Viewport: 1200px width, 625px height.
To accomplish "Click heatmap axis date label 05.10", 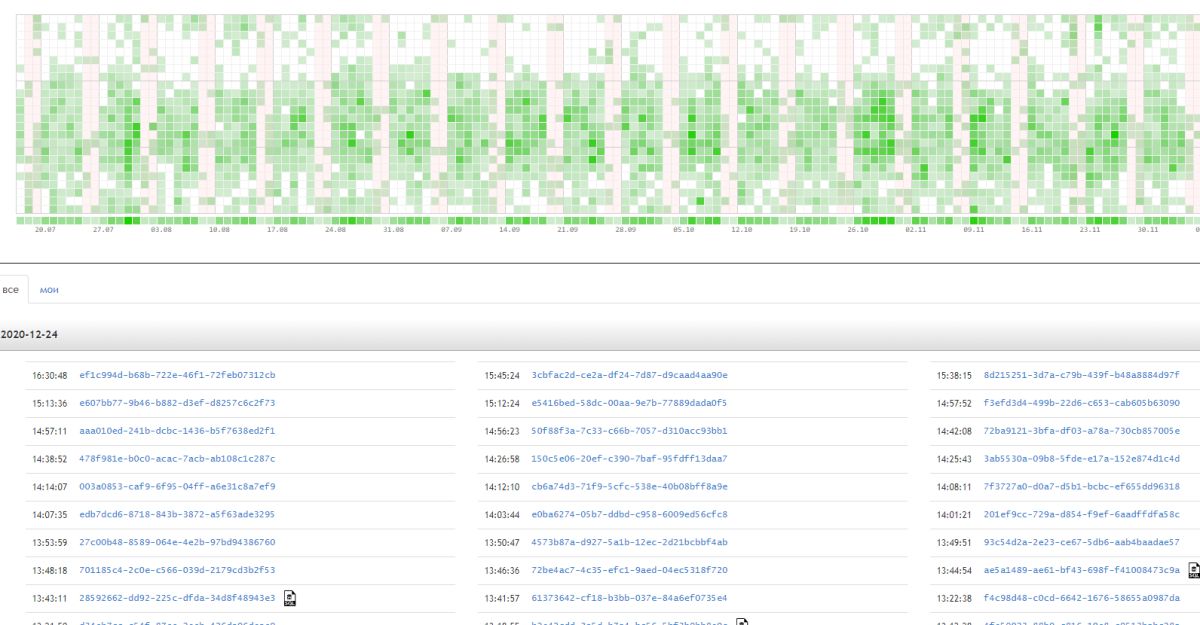I will pyautogui.click(x=684, y=230).
